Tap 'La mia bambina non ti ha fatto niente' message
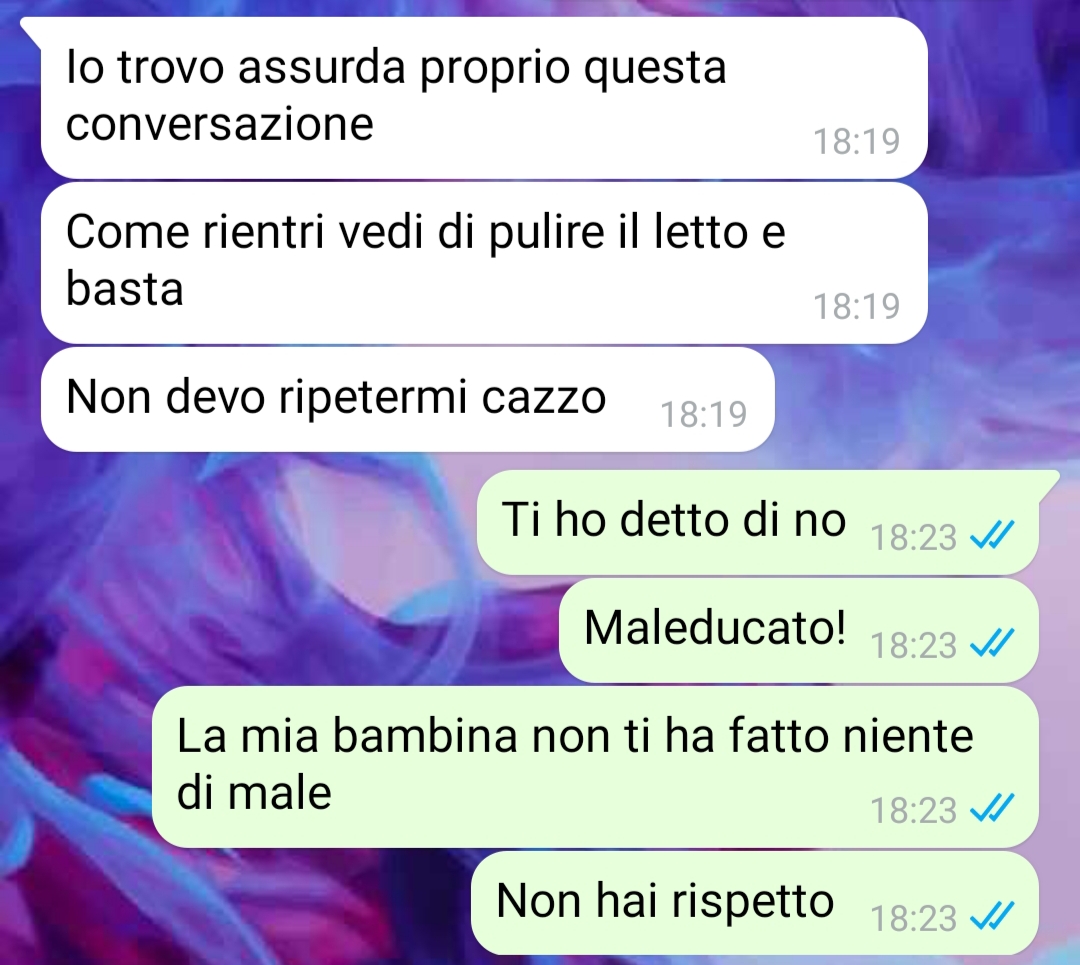Screen dimensions: 1080x965 click(x=595, y=767)
